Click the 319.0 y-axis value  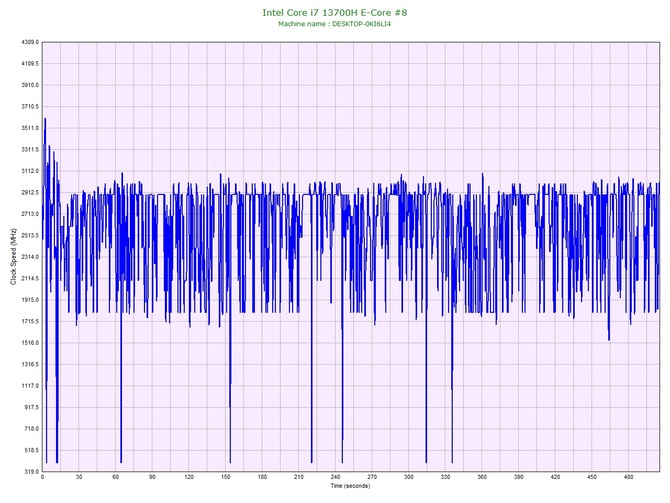[x=31, y=472]
